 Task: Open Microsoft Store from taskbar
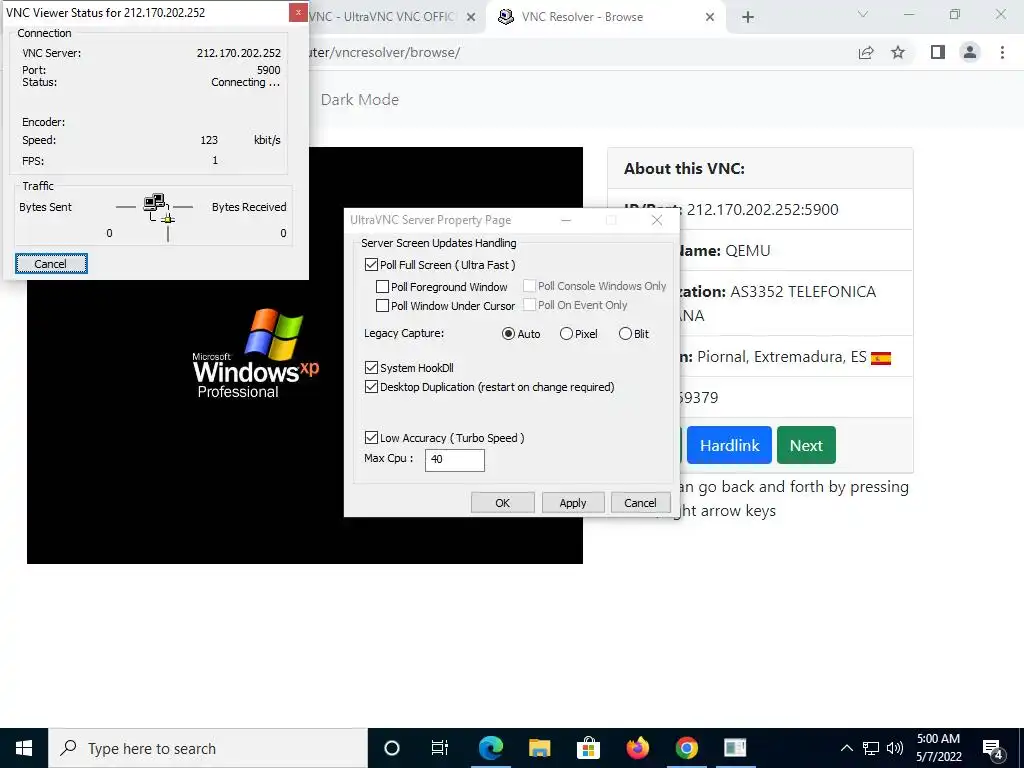click(588, 748)
